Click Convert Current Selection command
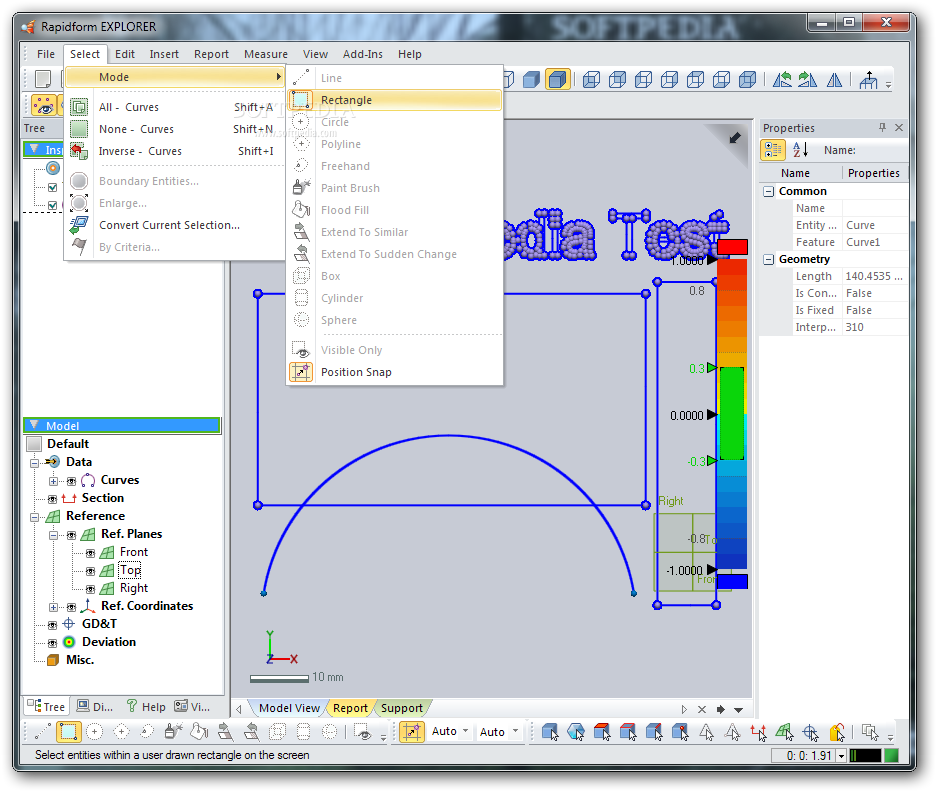937x792 pixels. (169, 225)
